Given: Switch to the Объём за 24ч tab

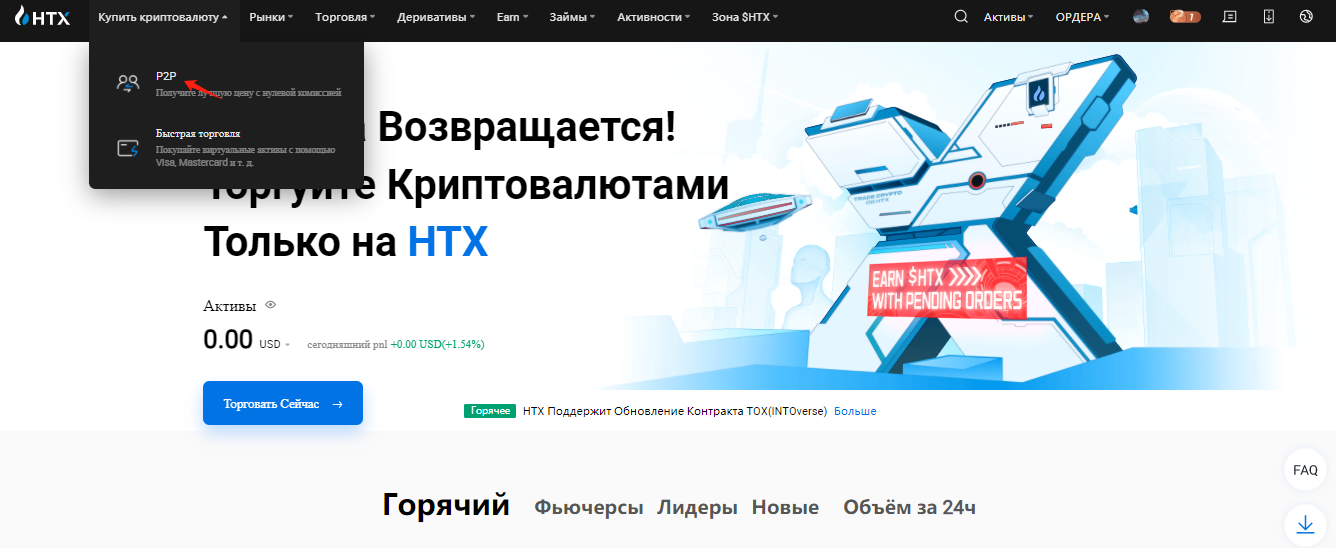Looking at the screenshot, I should 909,507.
